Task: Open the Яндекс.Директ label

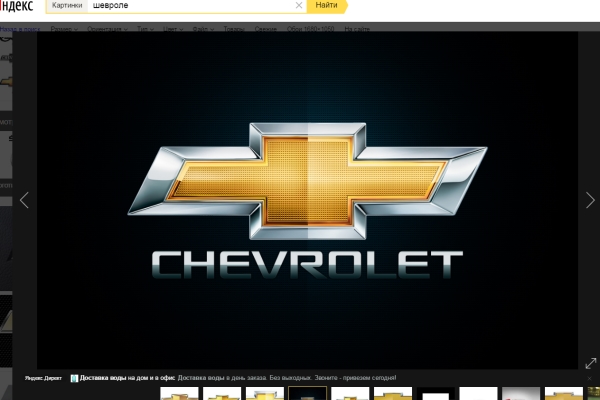Action: pos(43,378)
